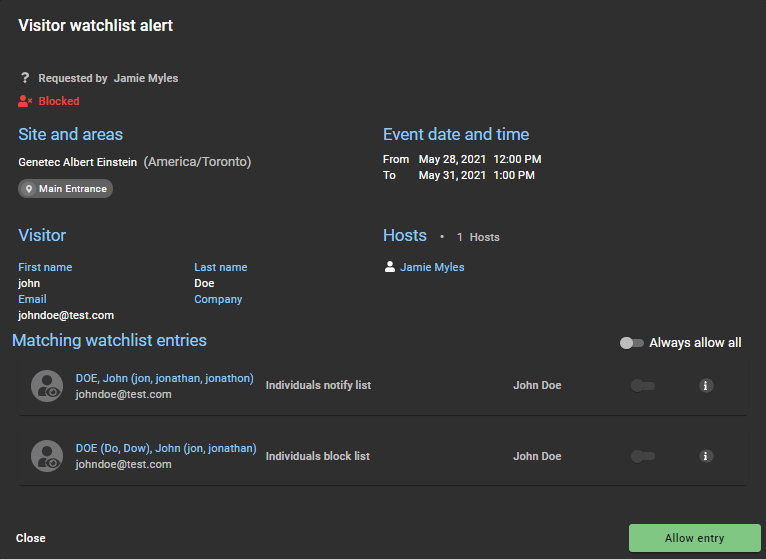Click the red Blocked person icon
The height and width of the screenshot is (559, 766).
26,101
